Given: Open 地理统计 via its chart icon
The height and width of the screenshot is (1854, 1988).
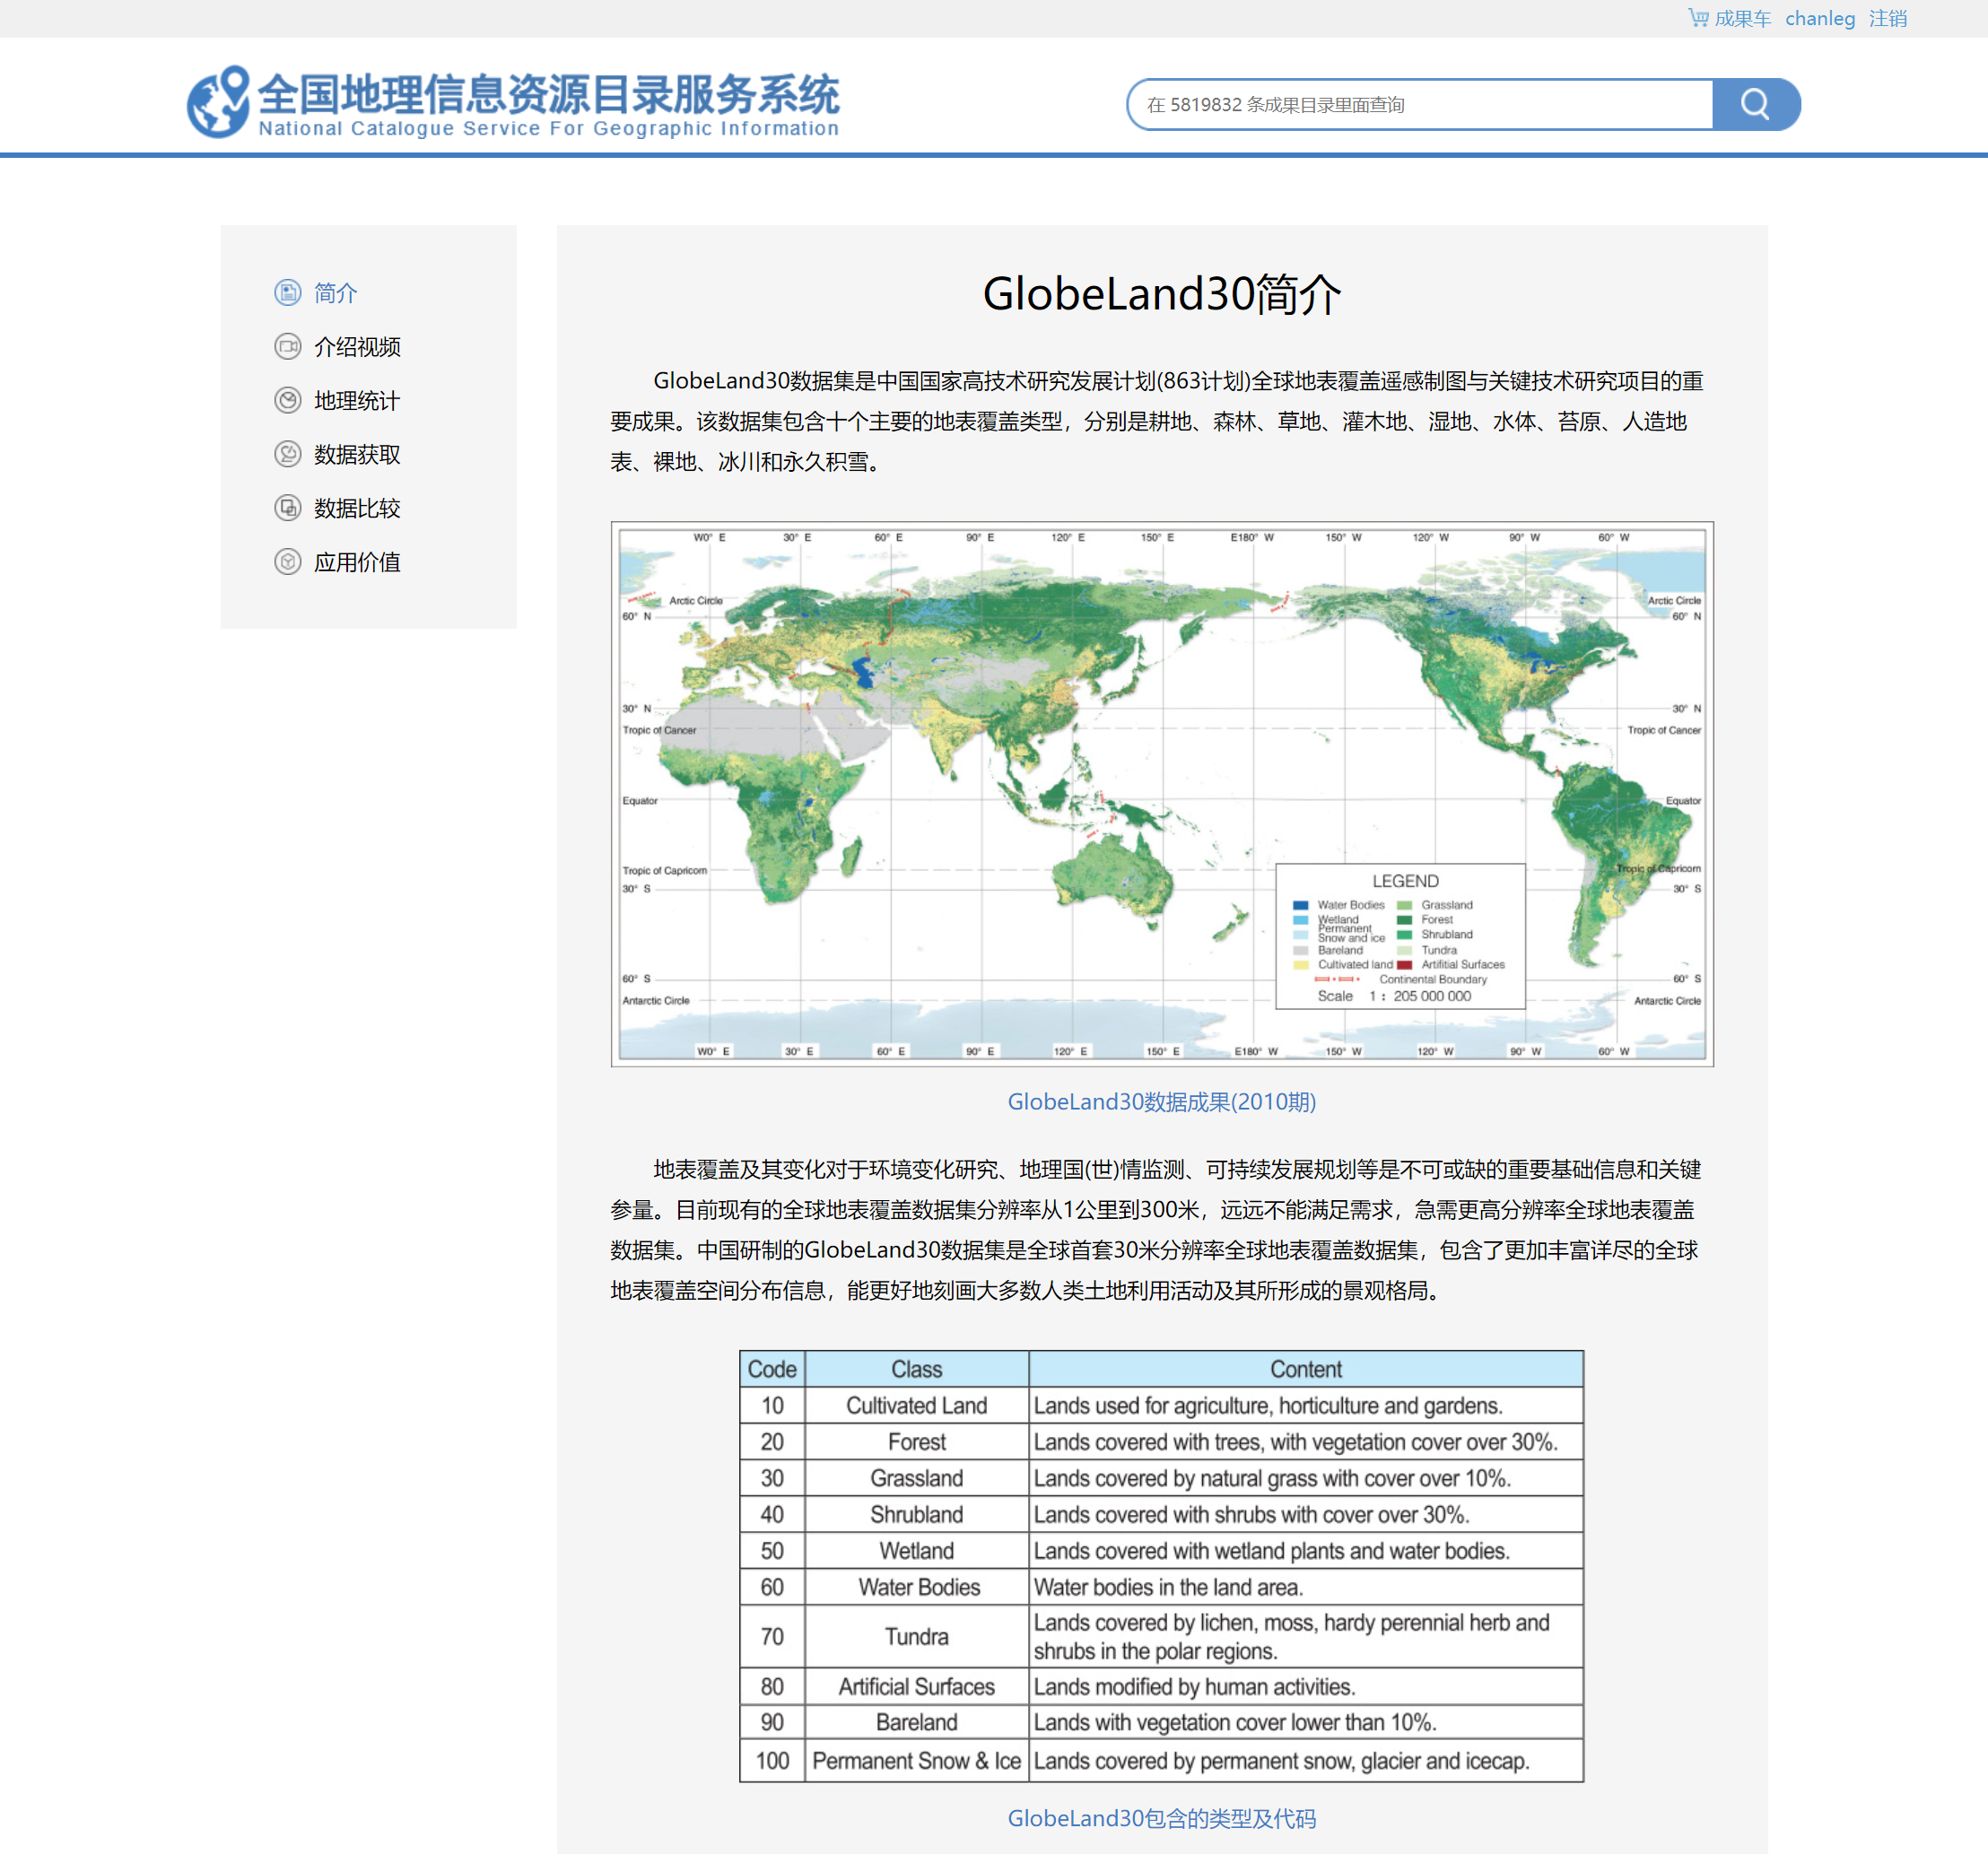Looking at the screenshot, I should tap(287, 400).
